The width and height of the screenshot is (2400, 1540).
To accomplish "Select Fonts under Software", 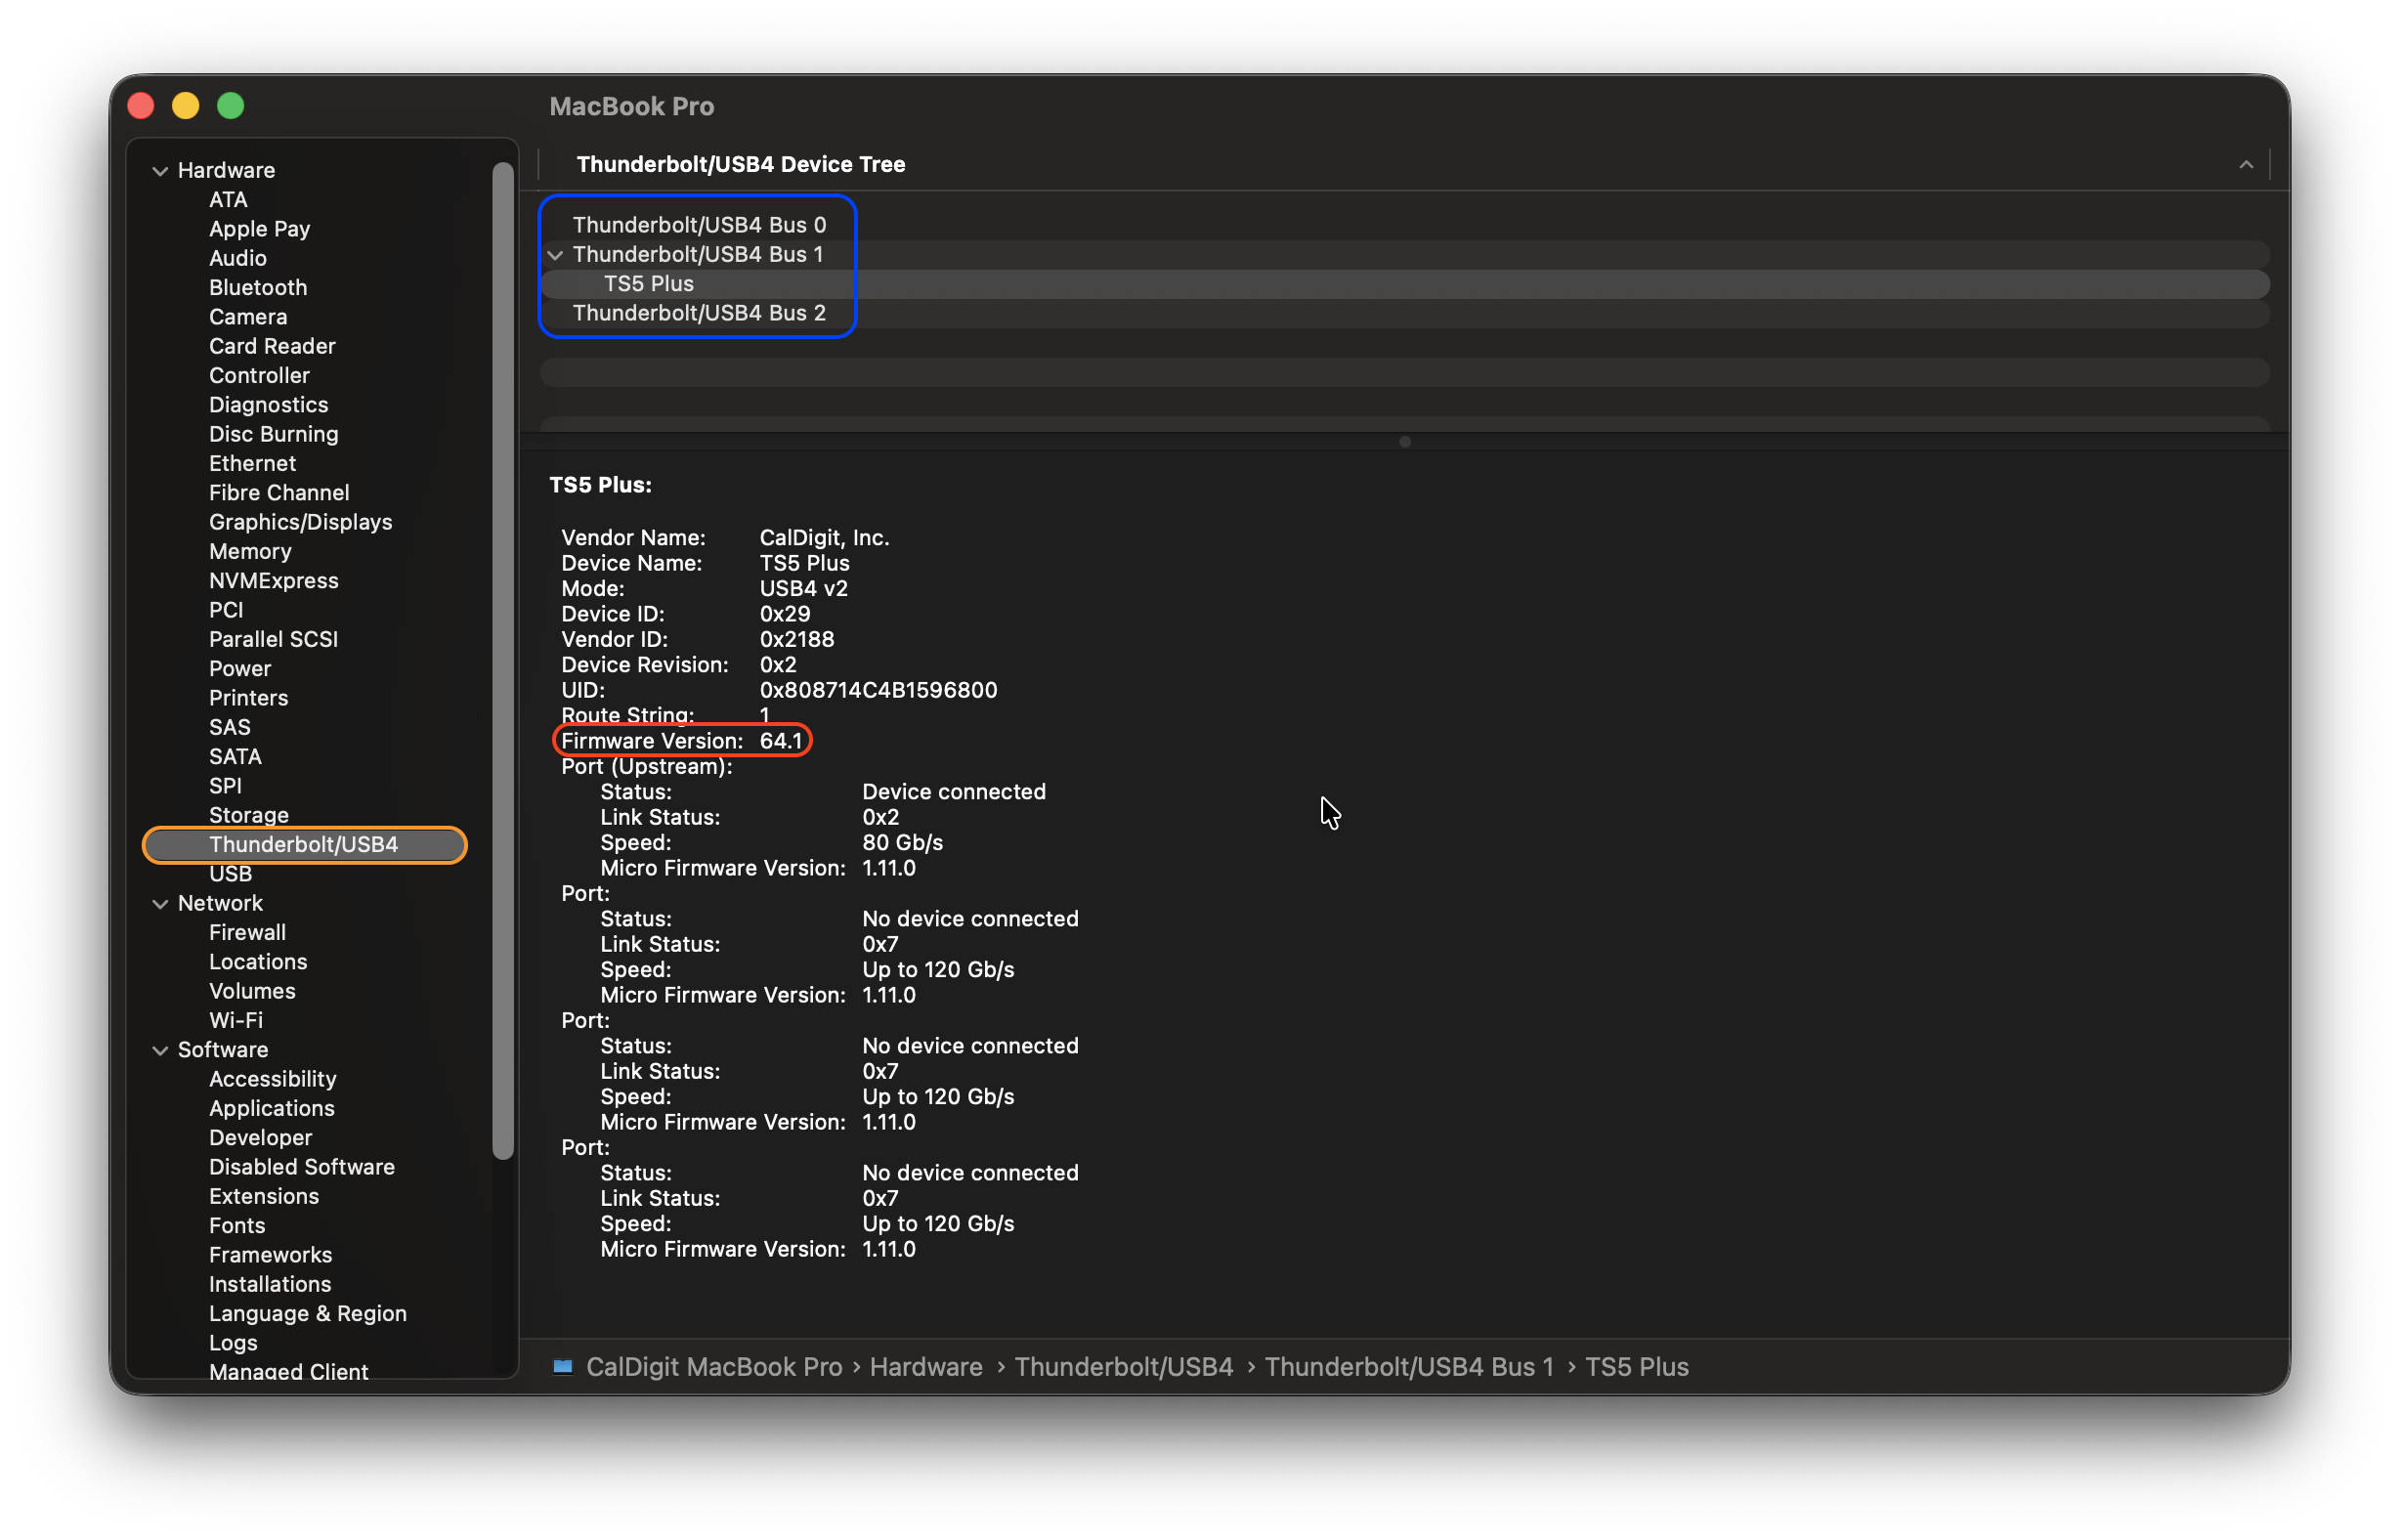I will 237,1225.
